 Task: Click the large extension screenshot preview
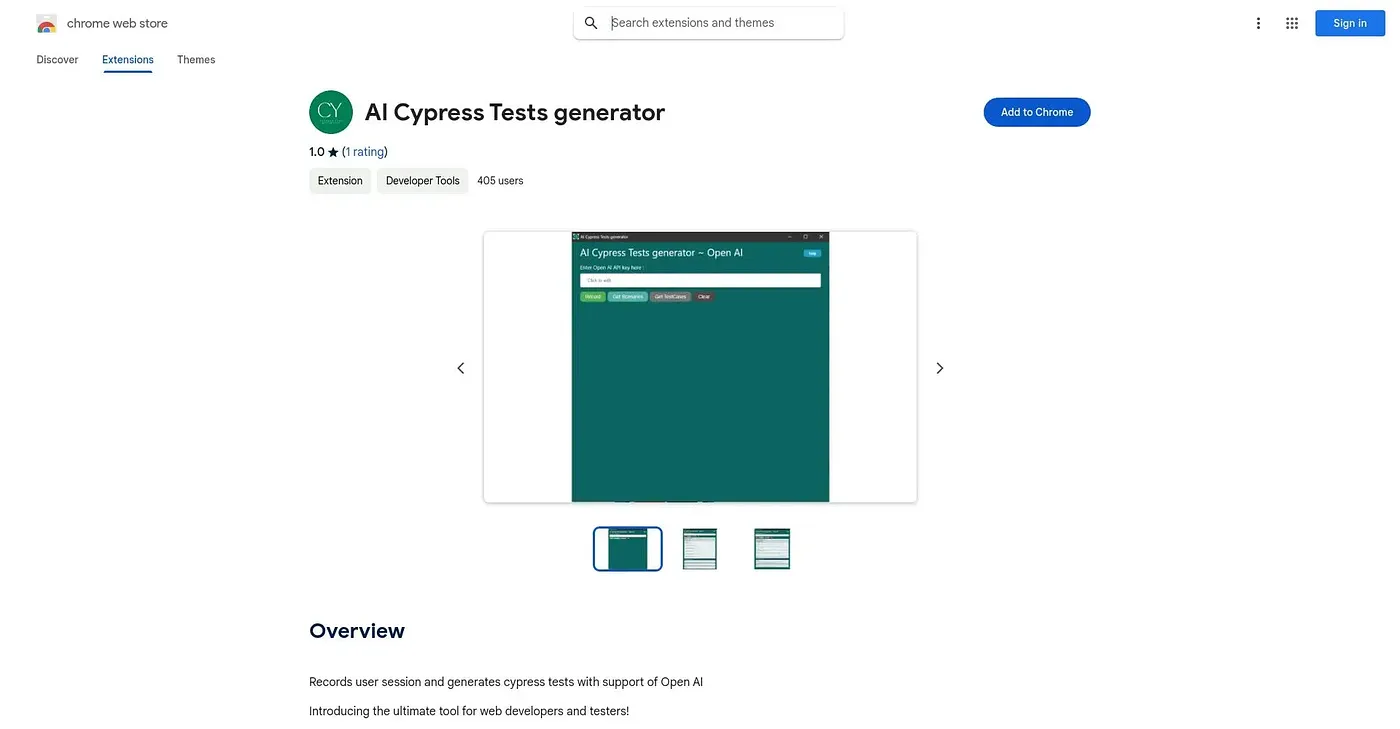(x=700, y=367)
